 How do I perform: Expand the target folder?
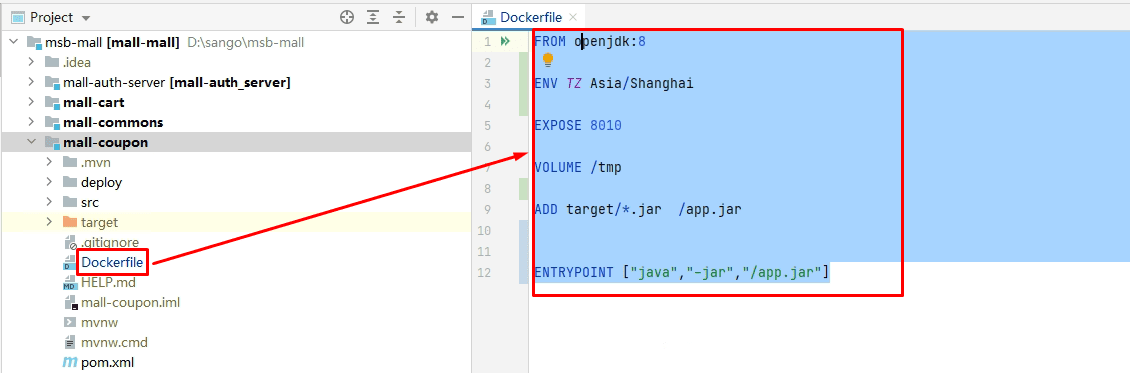[49, 223]
